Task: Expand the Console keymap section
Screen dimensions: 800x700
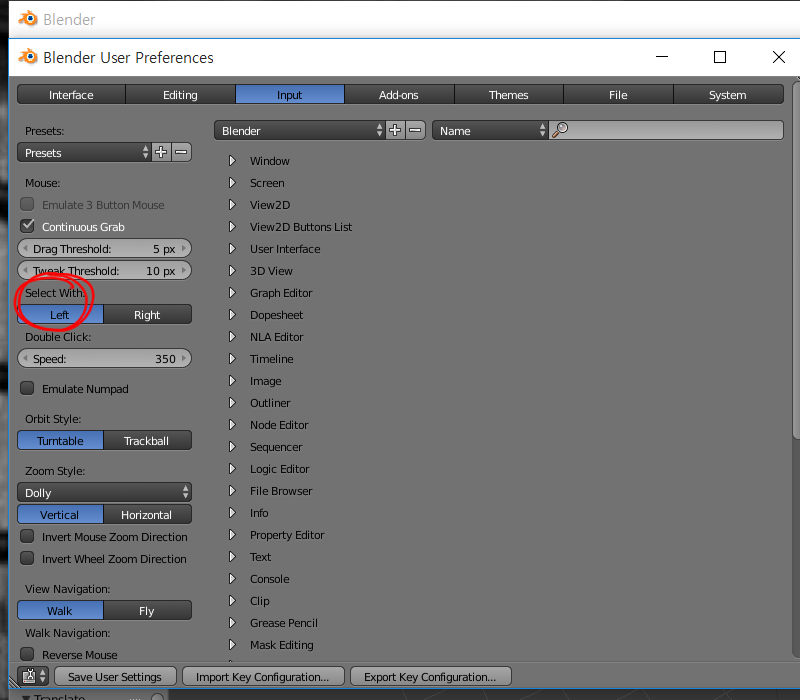Action: tap(232, 579)
